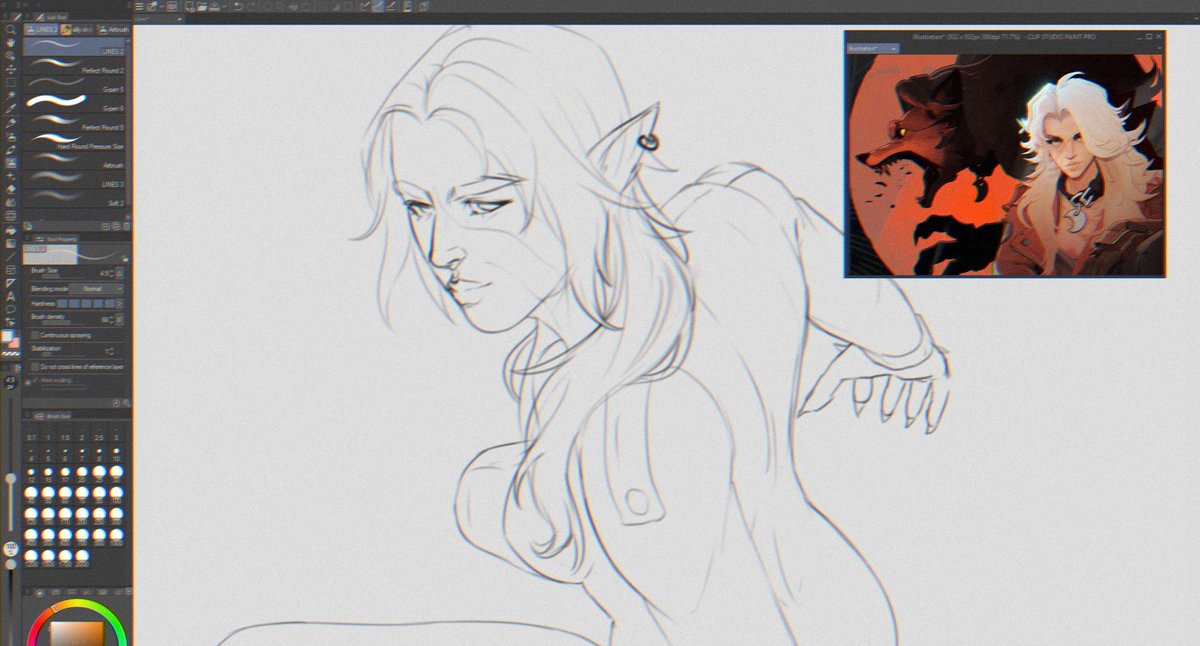Image resolution: width=1200 pixels, height=646 pixels.
Task: Click the Open file folder icon
Action: 202,6
